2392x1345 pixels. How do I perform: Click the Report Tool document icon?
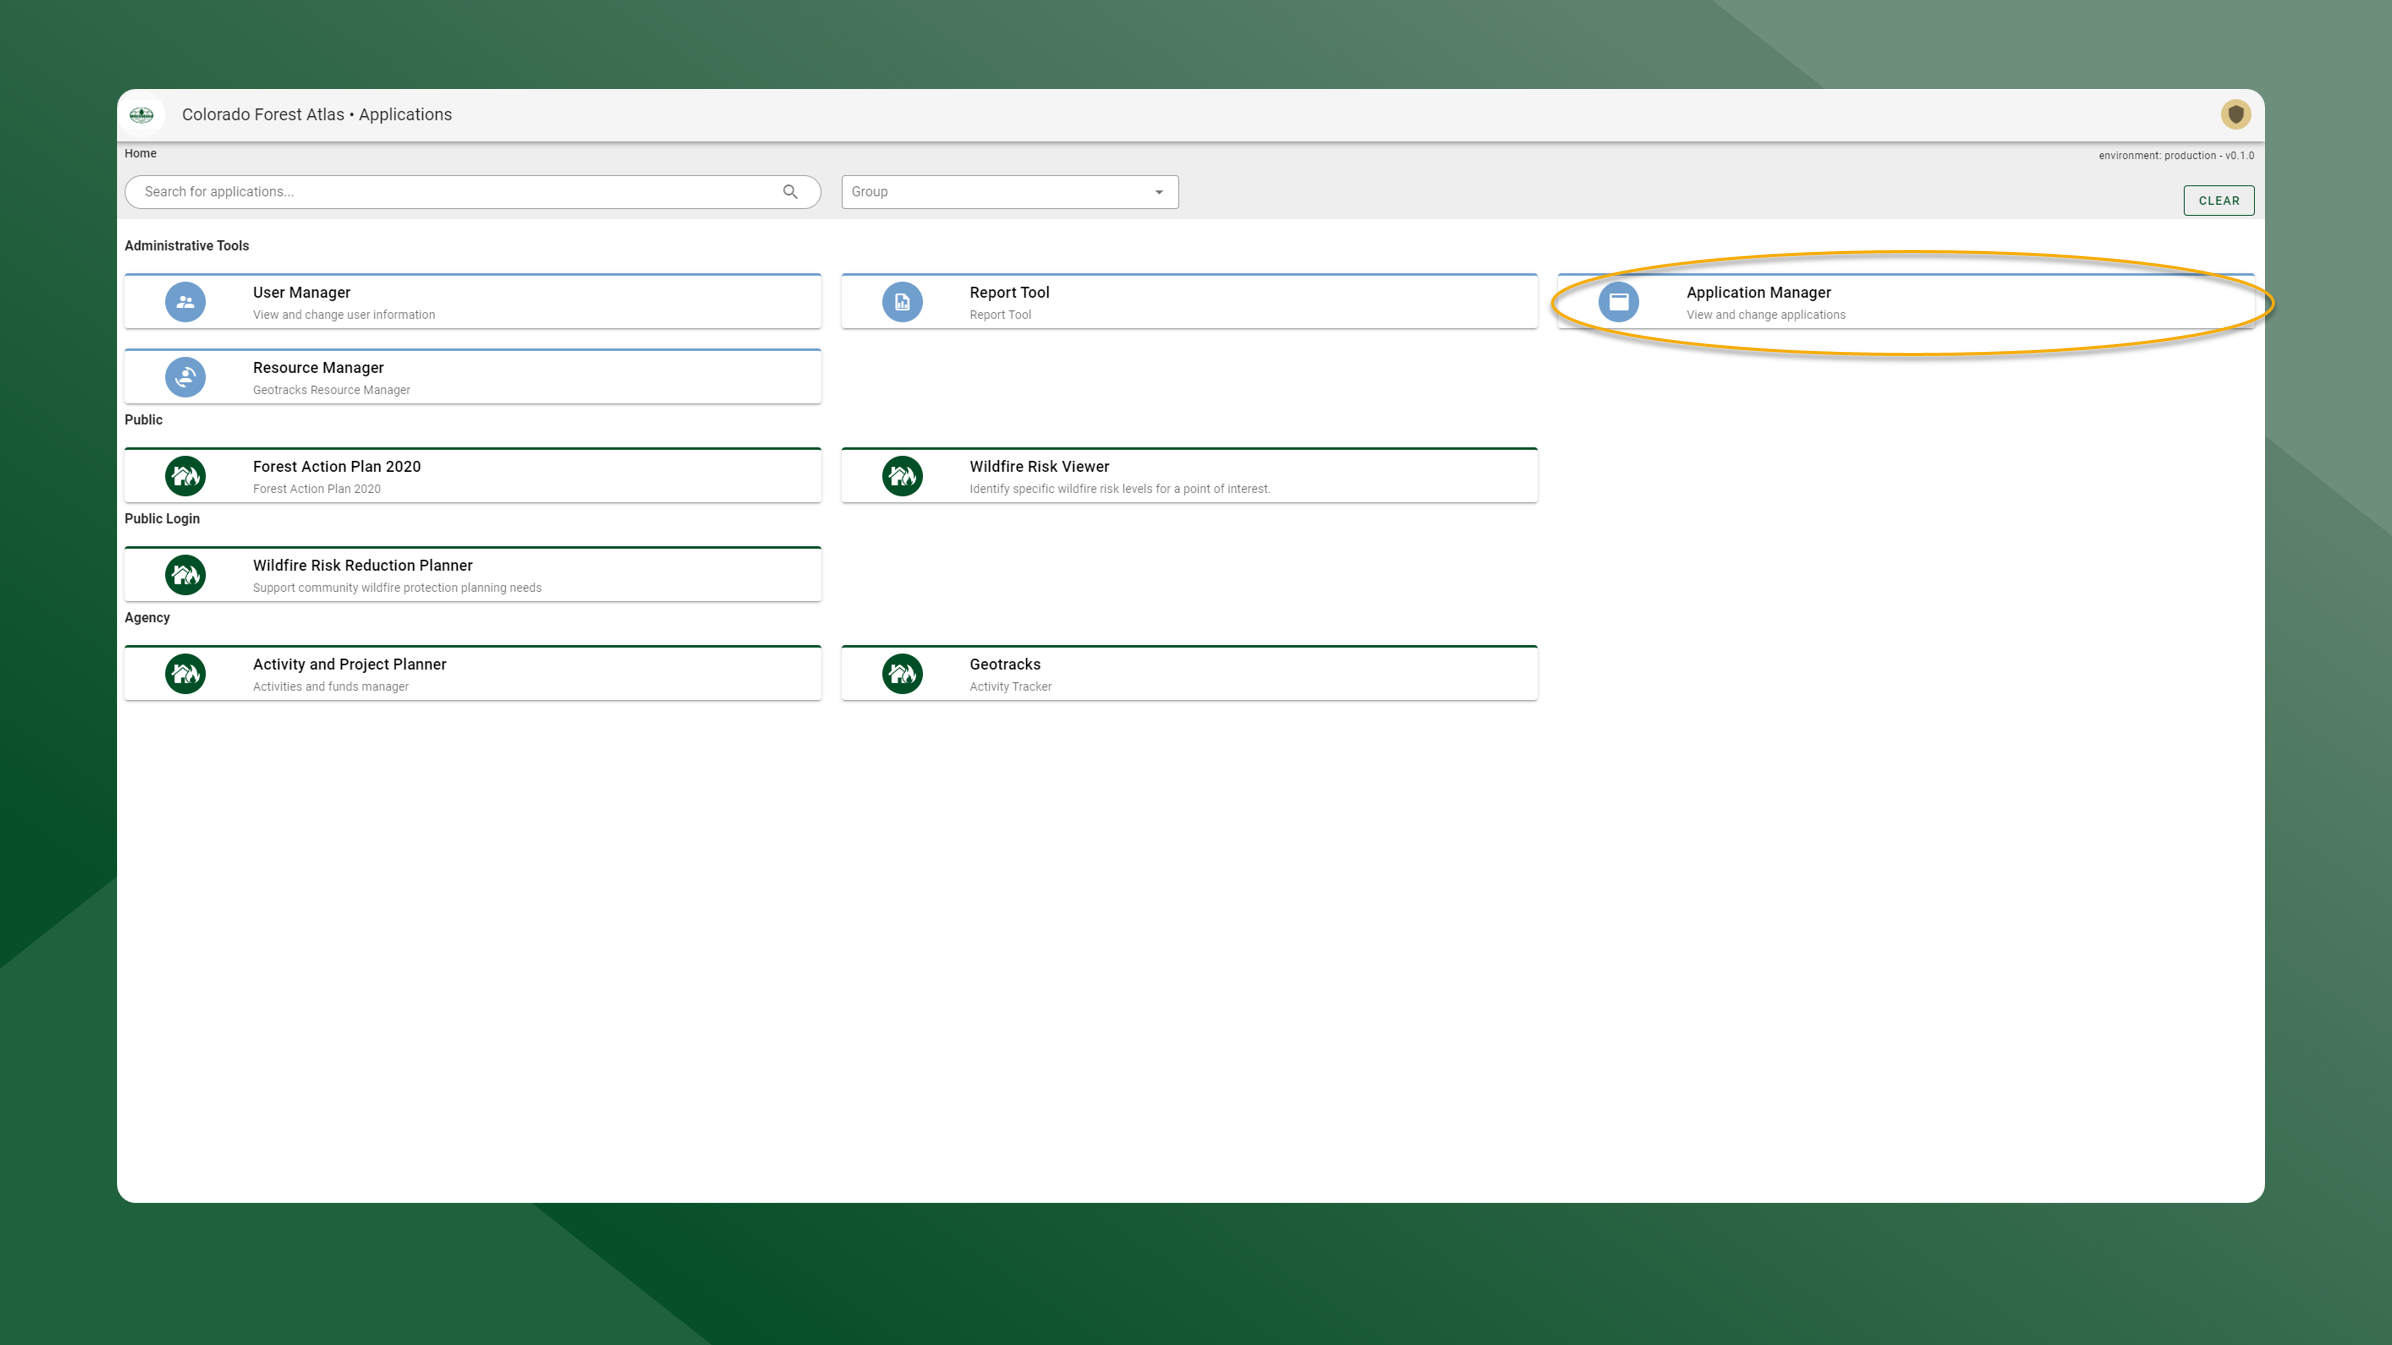pos(902,302)
